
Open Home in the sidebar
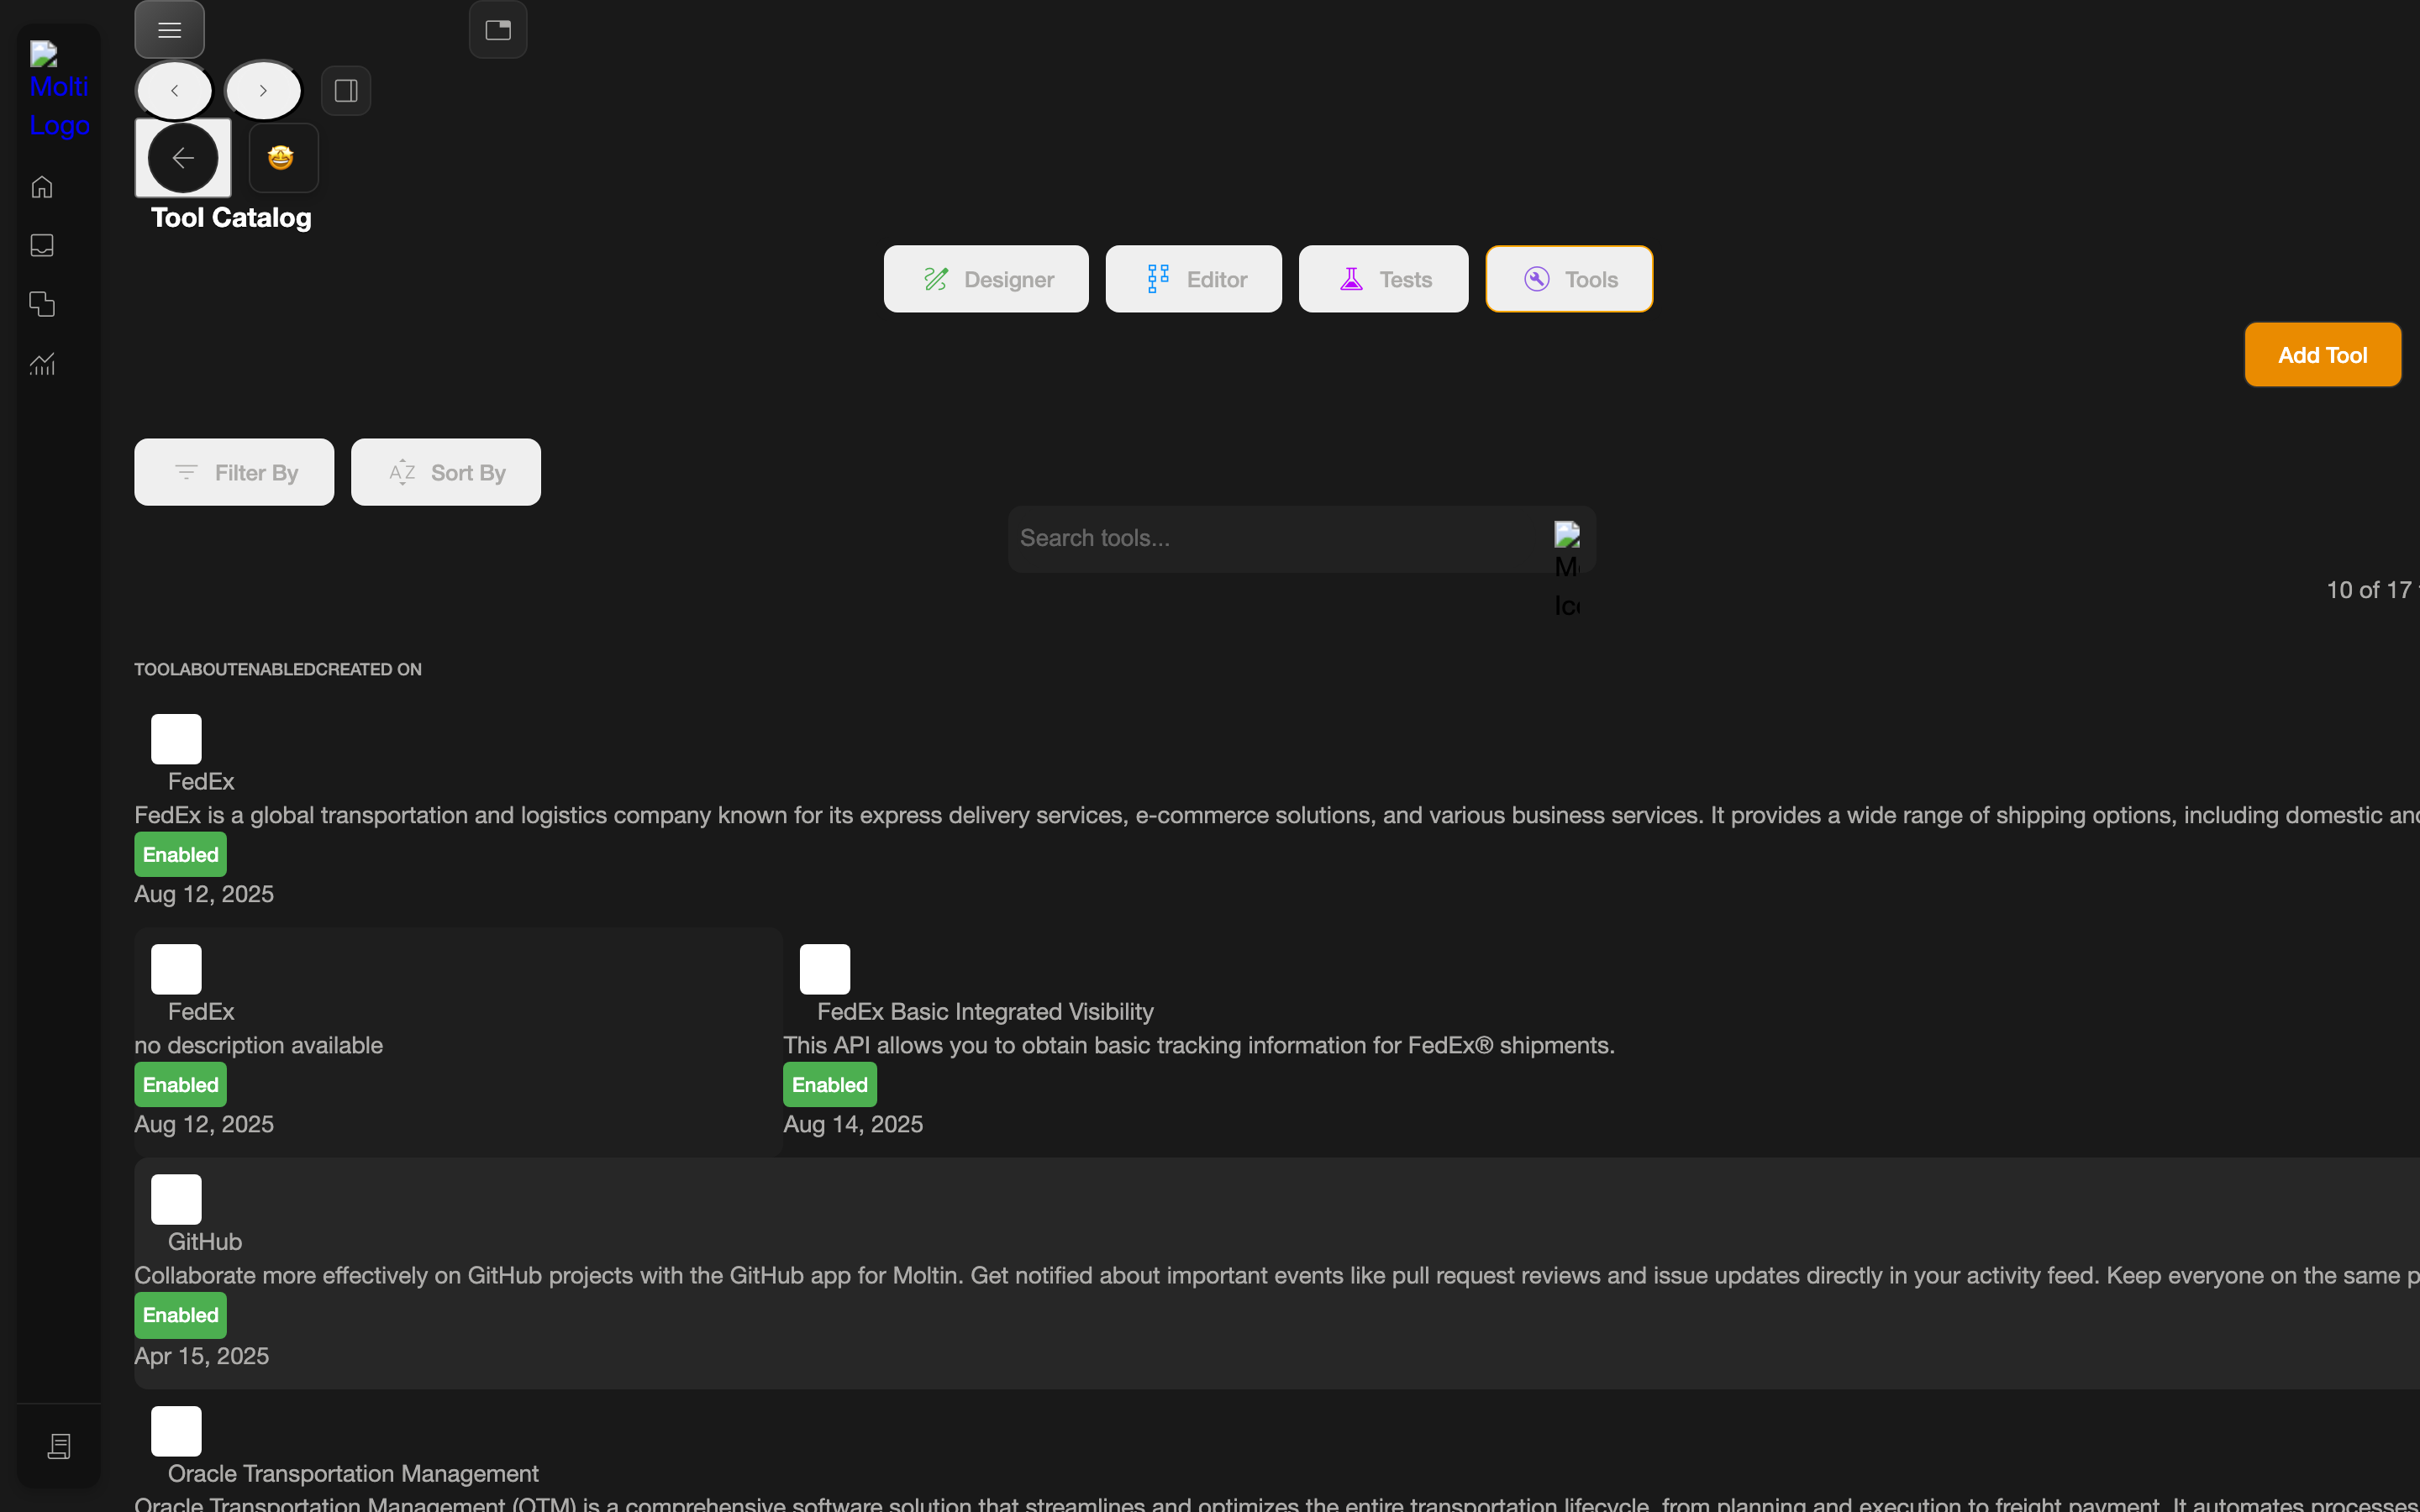(42, 187)
